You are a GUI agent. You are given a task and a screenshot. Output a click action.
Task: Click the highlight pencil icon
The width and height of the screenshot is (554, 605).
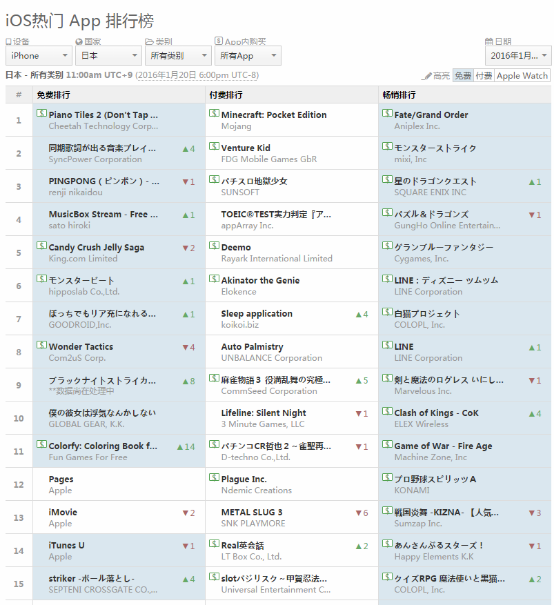(427, 76)
